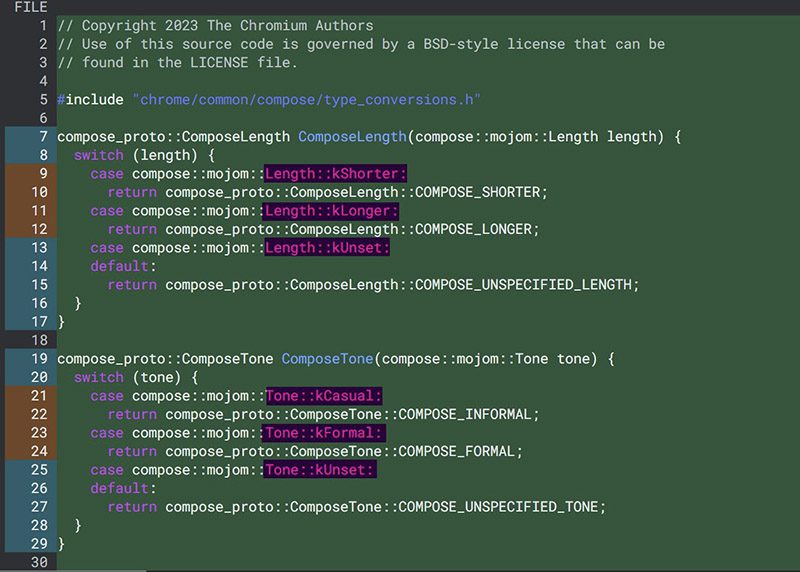Click 'switch (tone)' statement
Image resolution: width=800 pixels, height=572 pixels.
[136, 377]
